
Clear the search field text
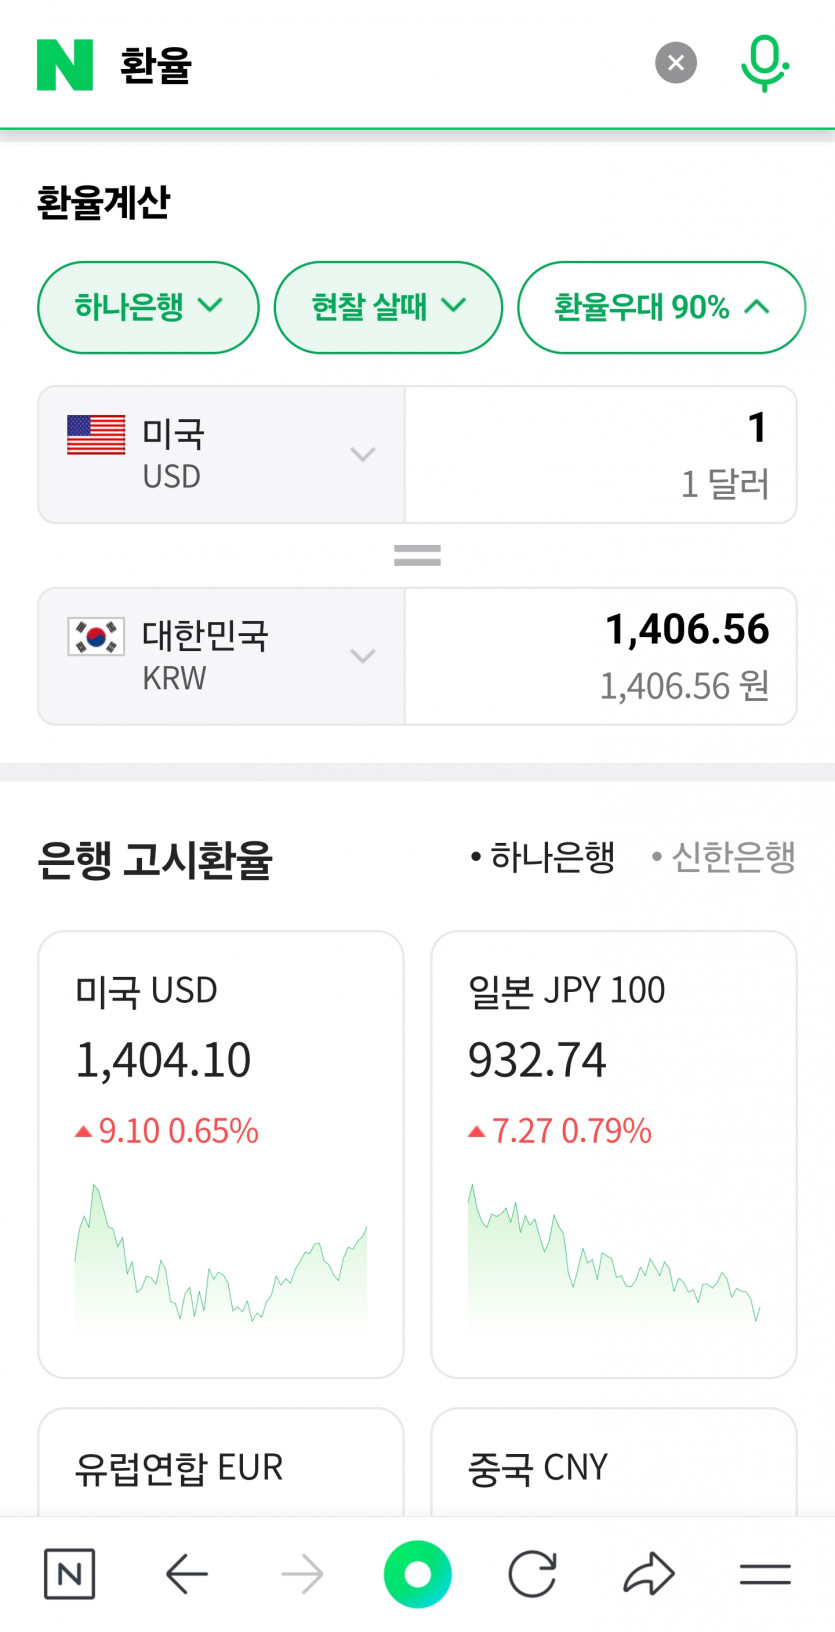pos(676,63)
